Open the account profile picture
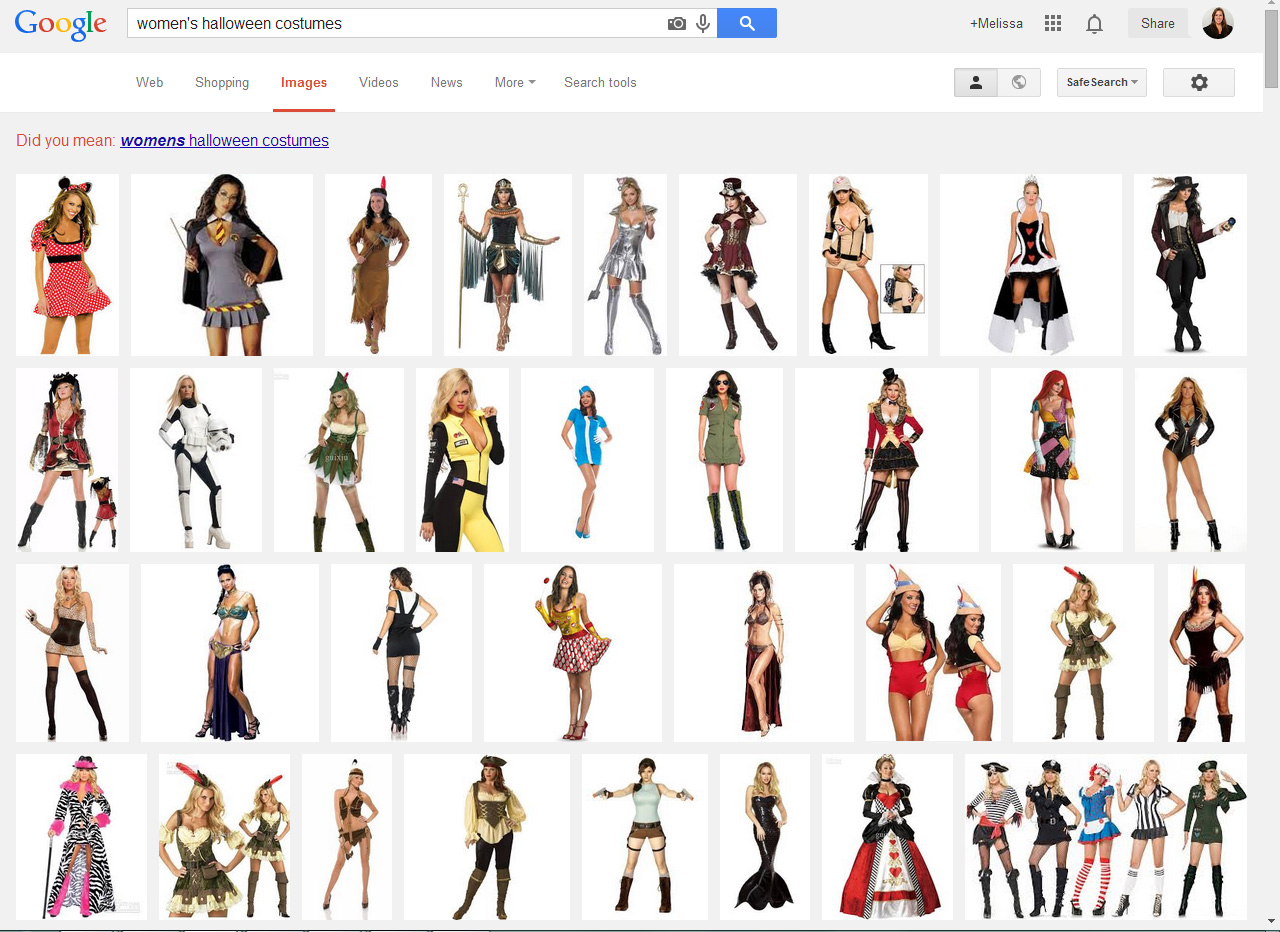This screenshot has width=1280, height=932. coord(1217,23)
